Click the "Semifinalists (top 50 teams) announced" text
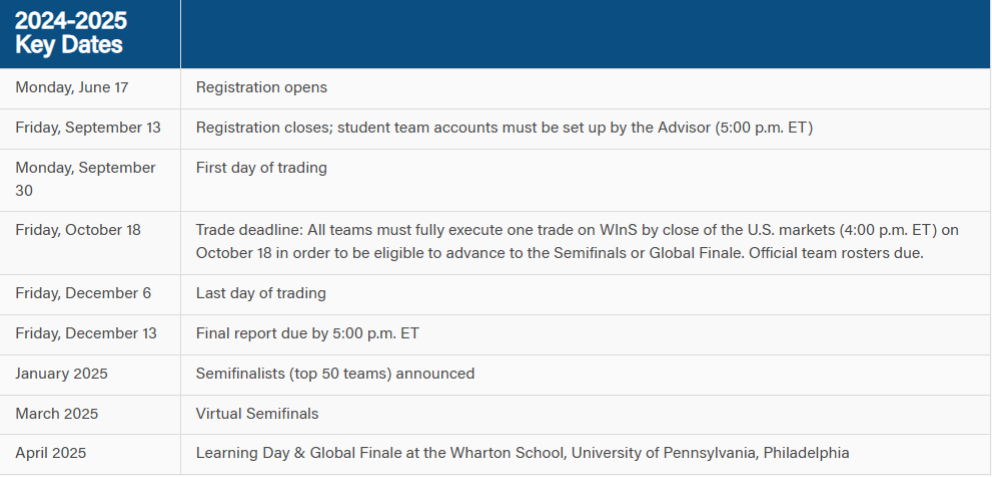 (335, 374)
